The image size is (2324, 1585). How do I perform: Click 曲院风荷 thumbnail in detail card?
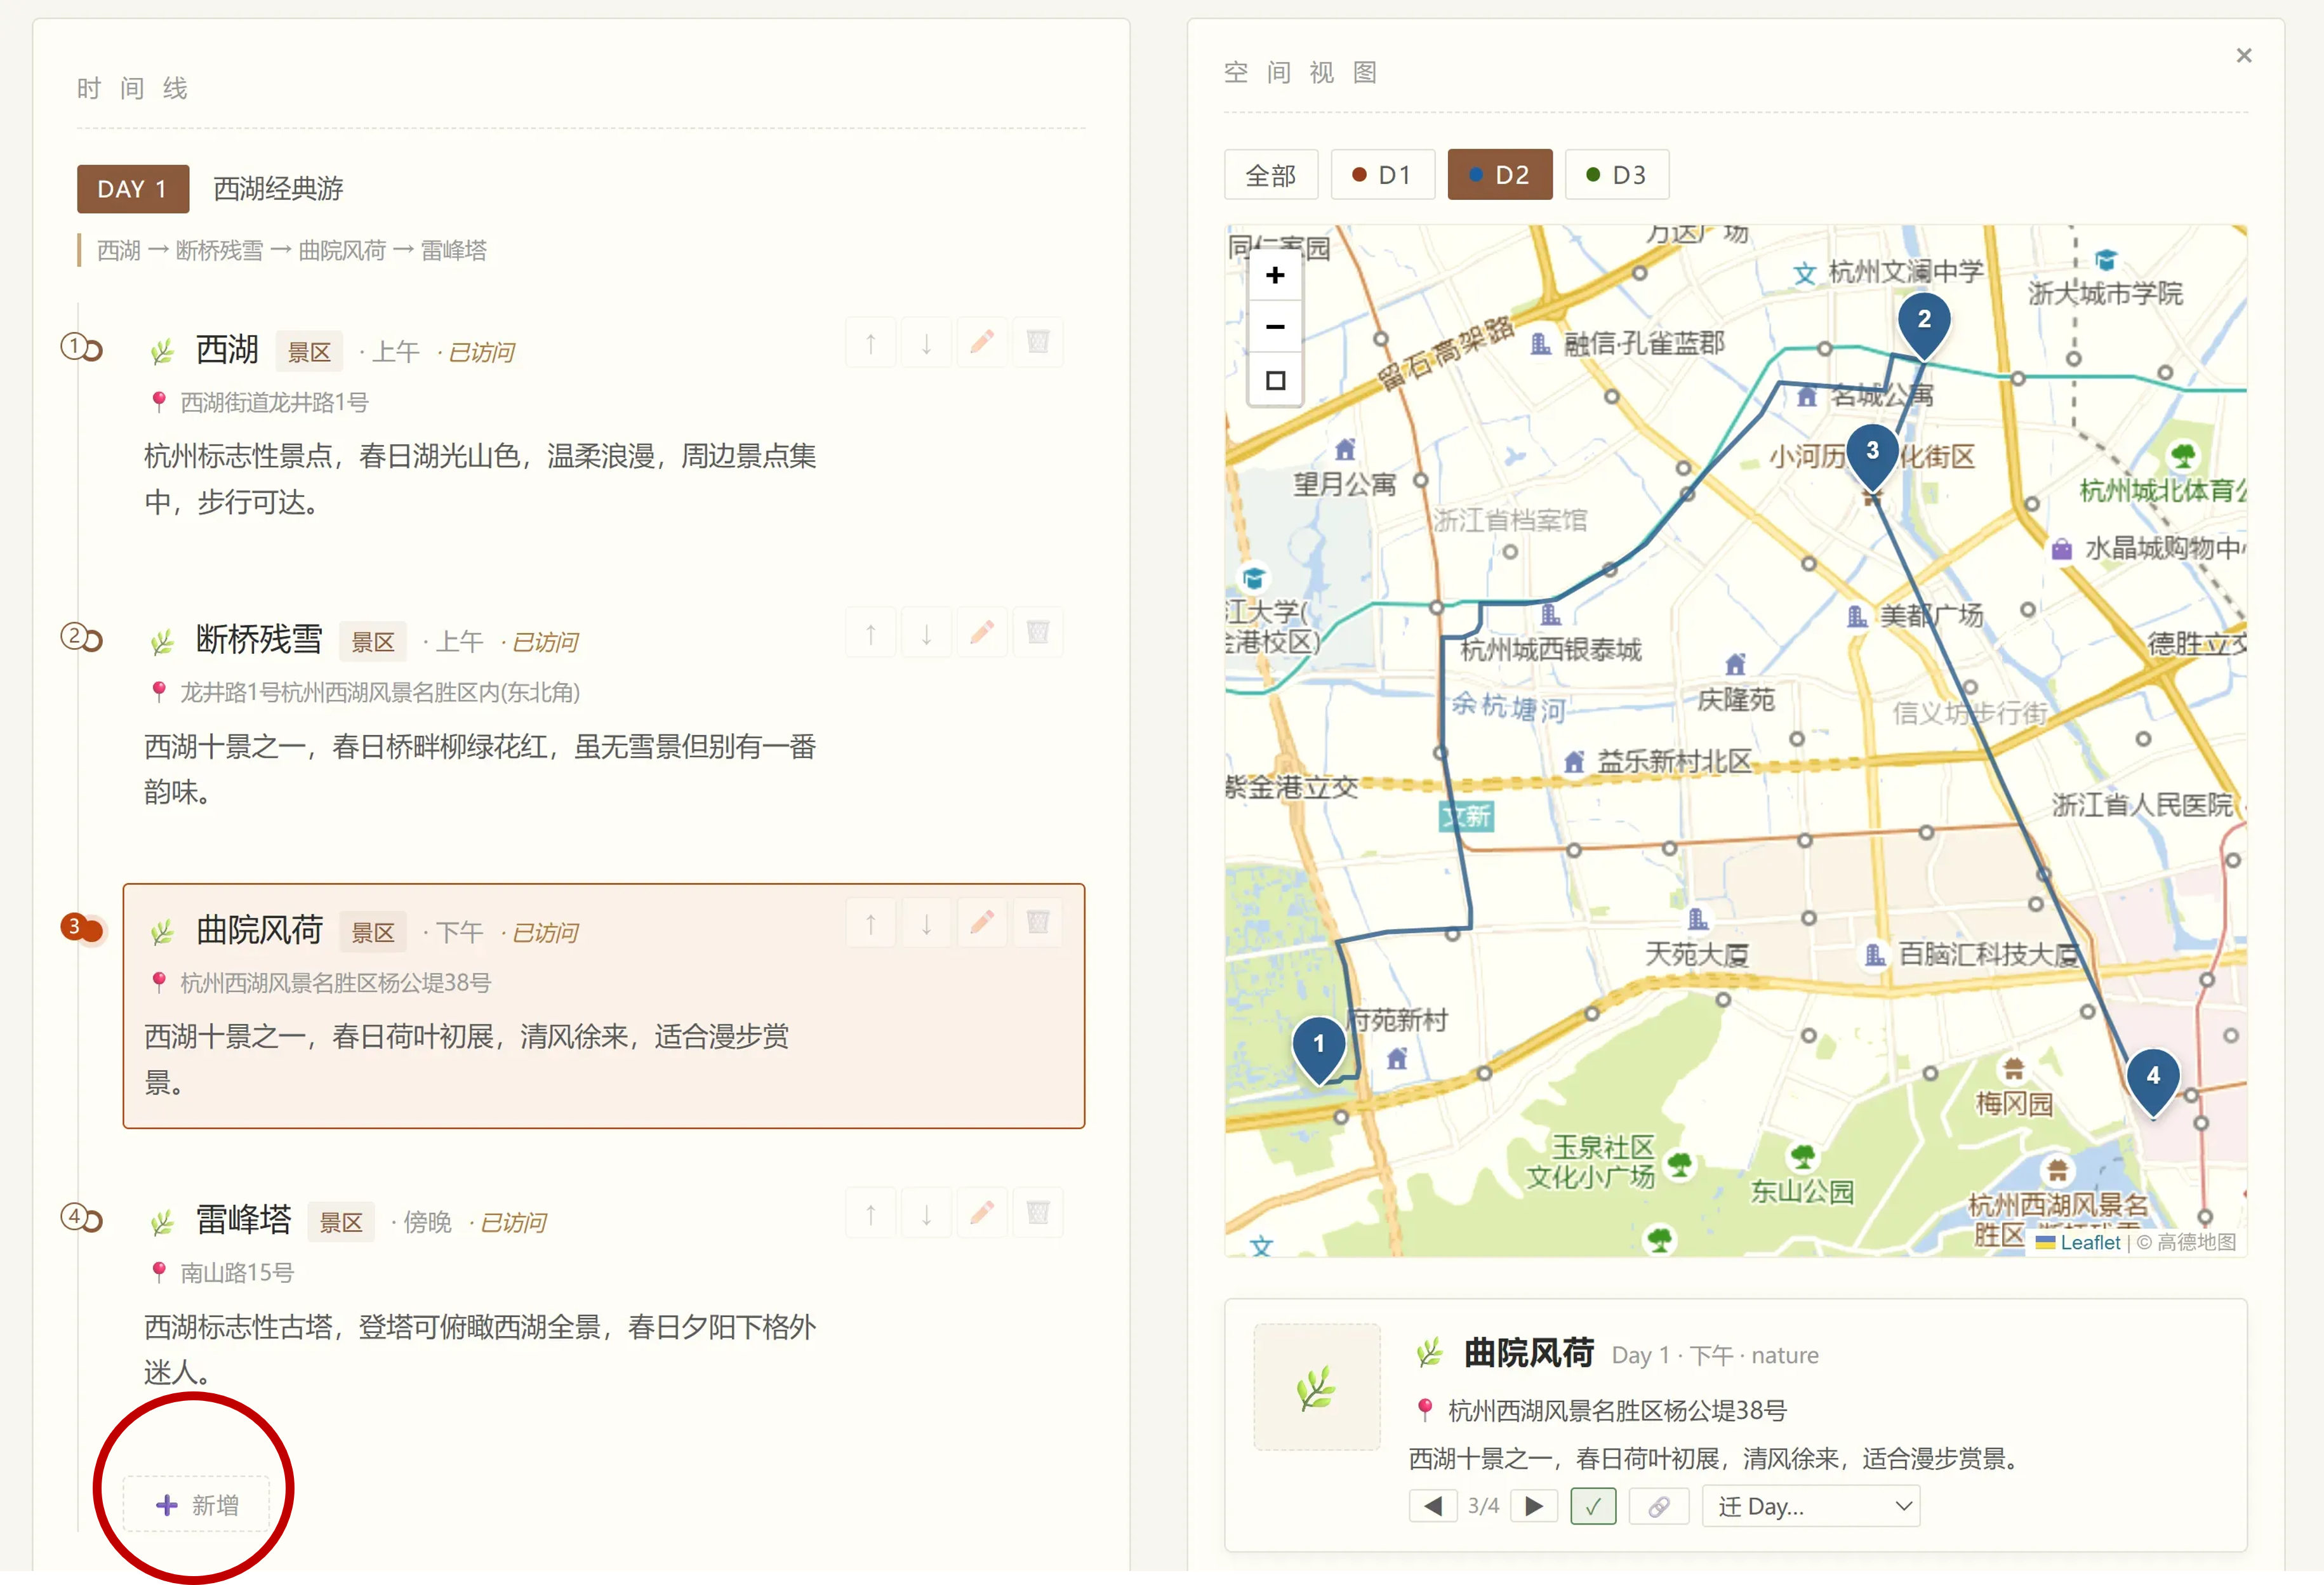coord(1317,1387)
